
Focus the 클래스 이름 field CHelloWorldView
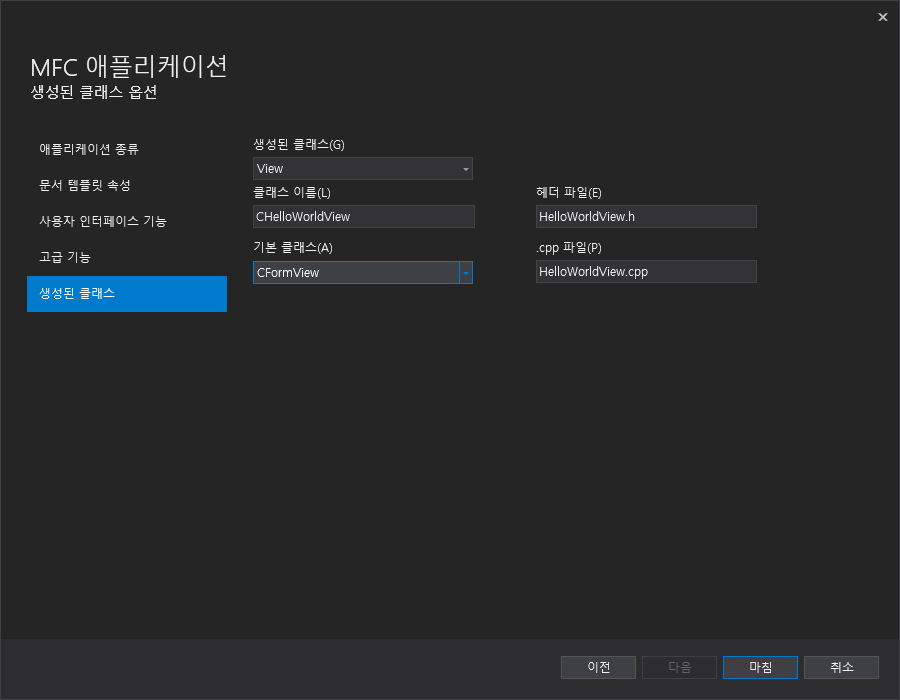coord(364,217)
